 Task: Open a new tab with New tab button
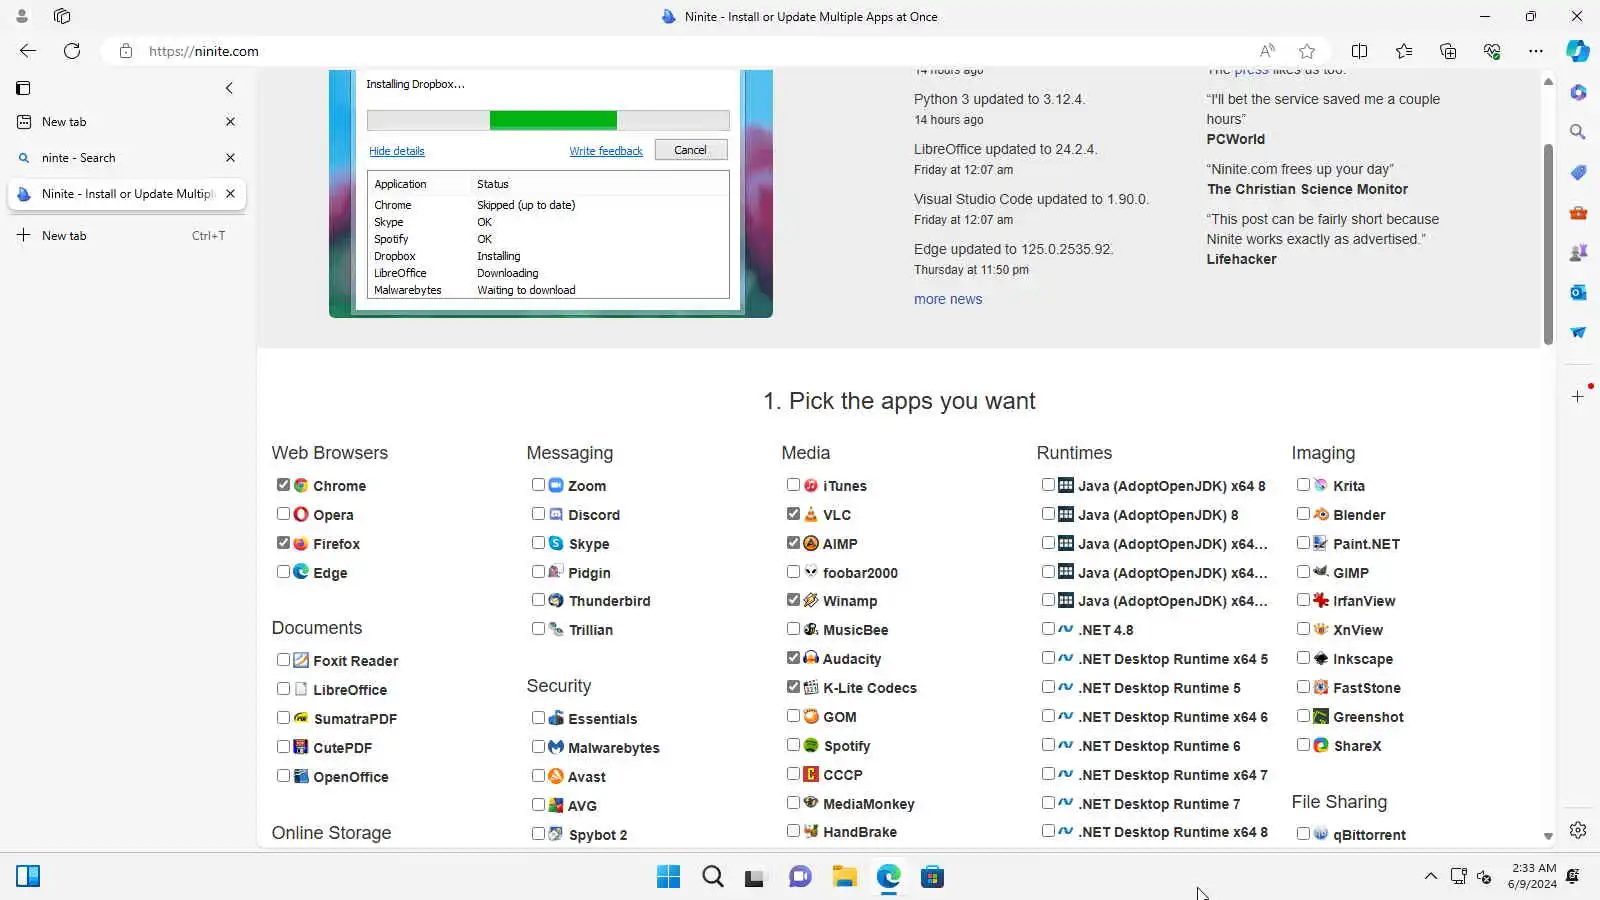click(125, 236)
